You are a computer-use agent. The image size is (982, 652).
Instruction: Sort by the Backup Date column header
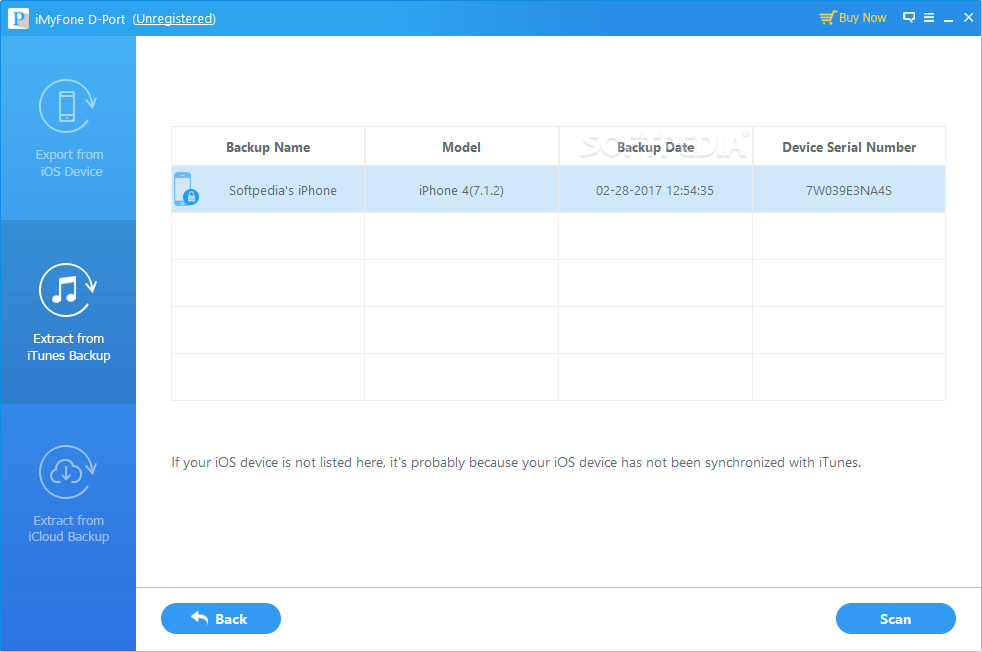655,147
